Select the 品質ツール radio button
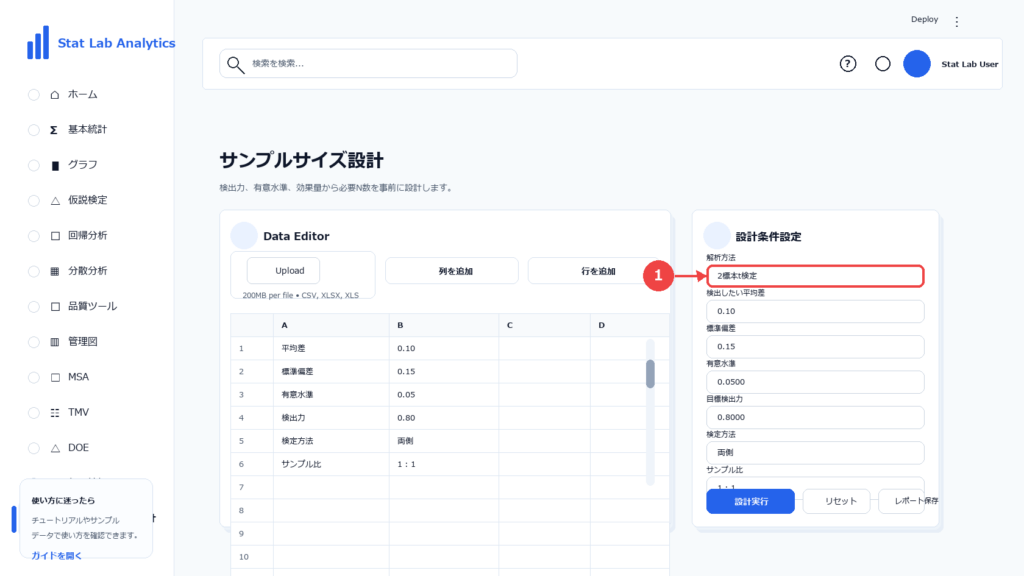Viewport: 1024px width, 576px height. pos(34,306)
